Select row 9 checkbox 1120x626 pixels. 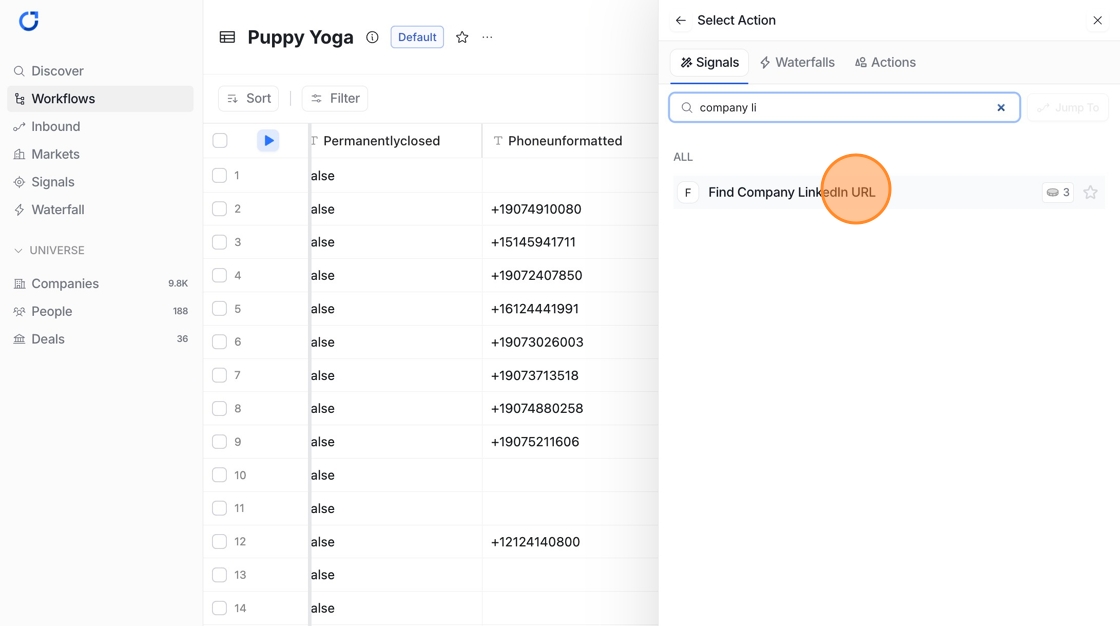click(x=219, y=442)
